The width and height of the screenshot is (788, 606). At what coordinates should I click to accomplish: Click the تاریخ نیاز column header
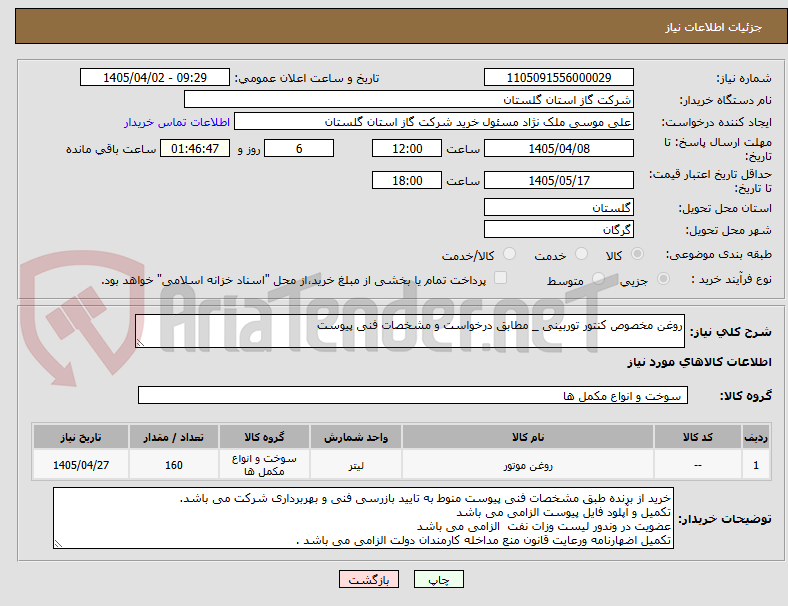coord(81,437)
